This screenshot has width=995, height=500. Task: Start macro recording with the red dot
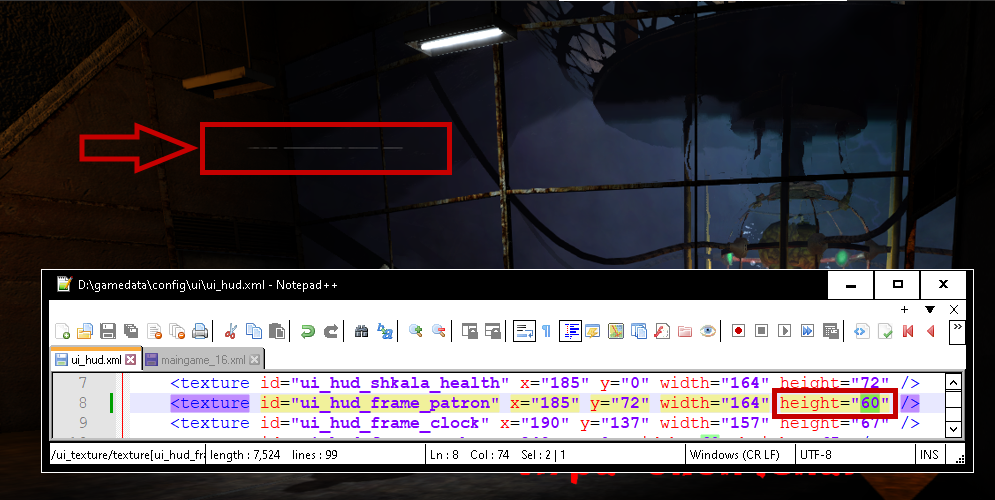point(738,331)
